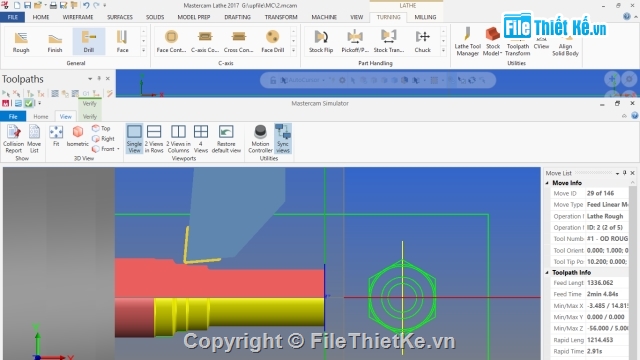Toggle Single View viewport layout
640x360 pixels.
click(x=134, y=139)
